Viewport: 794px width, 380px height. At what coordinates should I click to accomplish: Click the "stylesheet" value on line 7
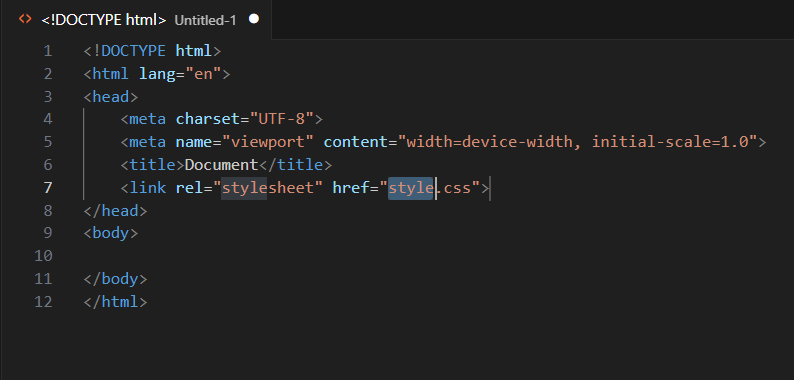click(268, 188)
